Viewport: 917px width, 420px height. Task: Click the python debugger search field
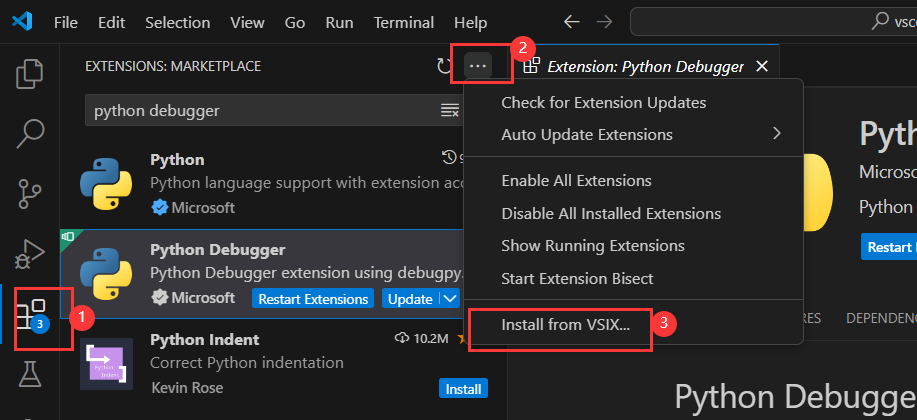click(x=260, y=110)
